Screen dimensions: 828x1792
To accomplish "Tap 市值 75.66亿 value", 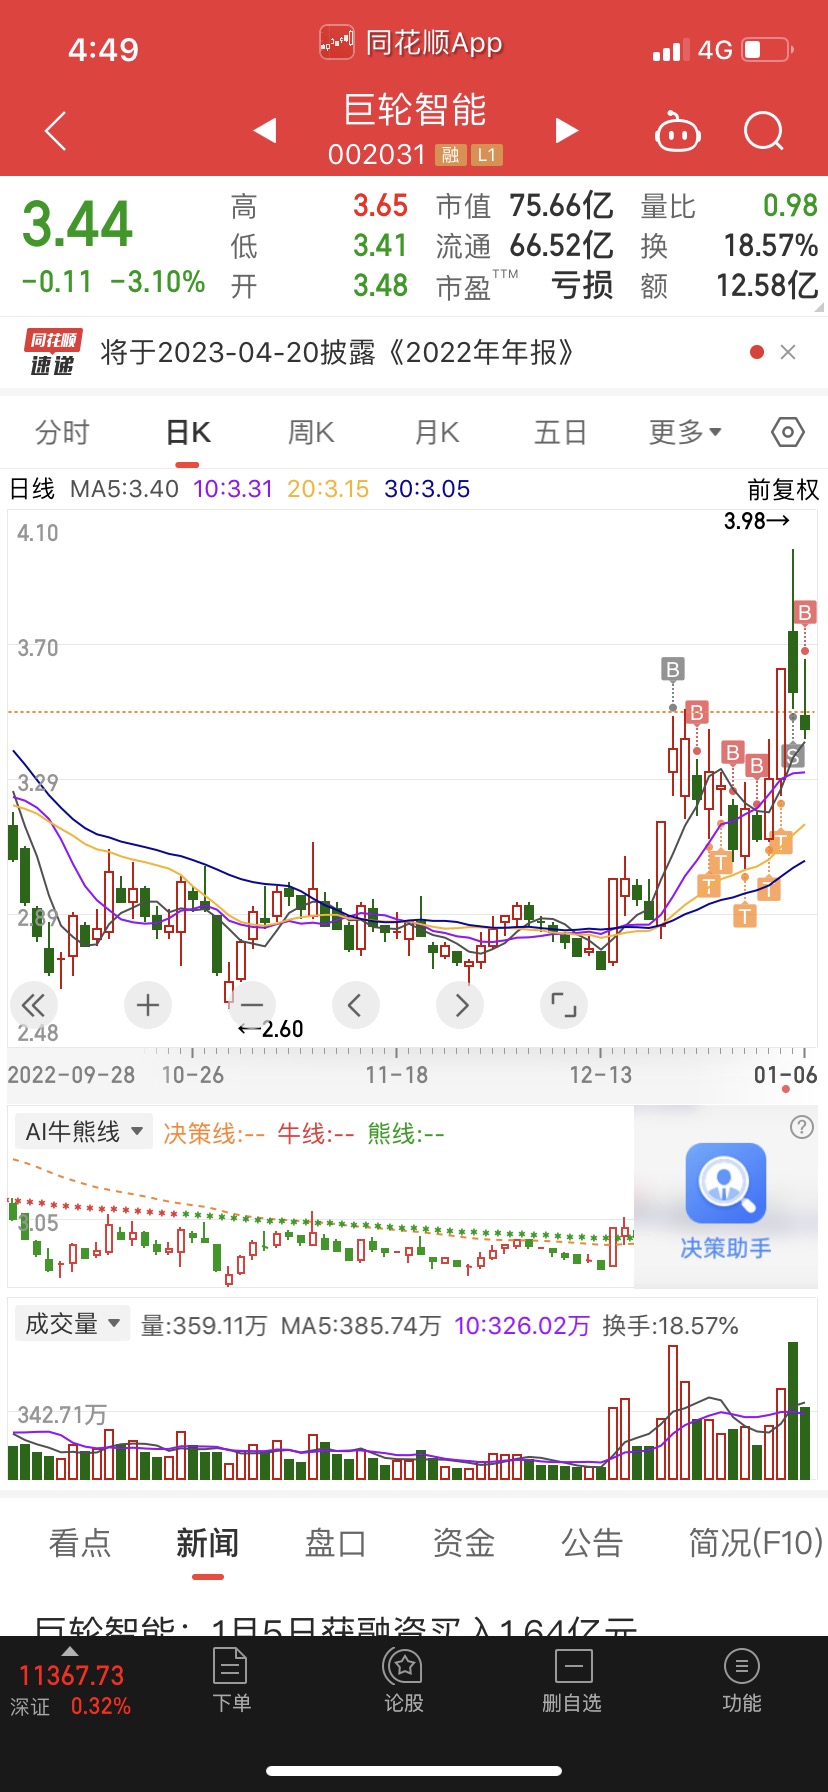I will [x=561, y=206].
